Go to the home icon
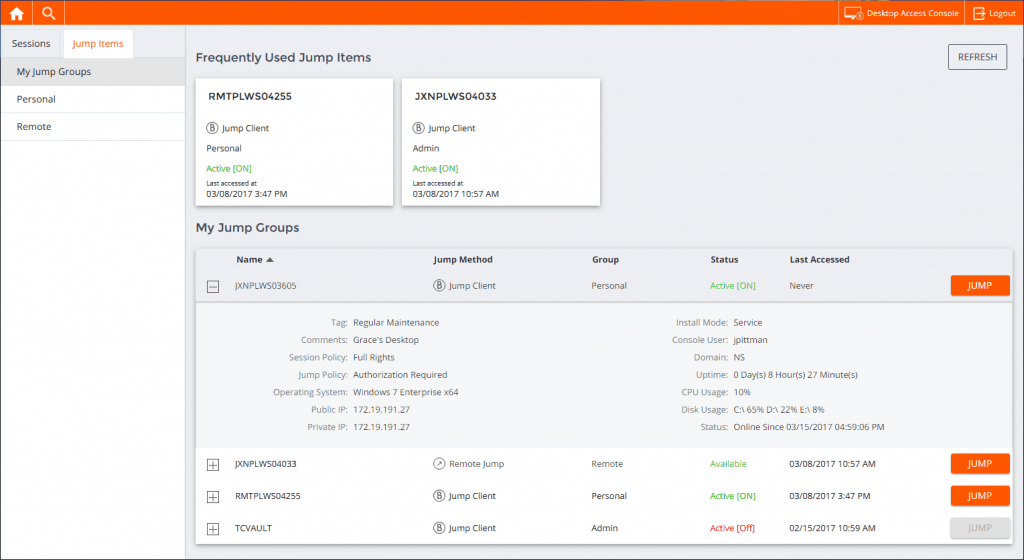This screenshot has width=1024, height=560. coord(16,13)
